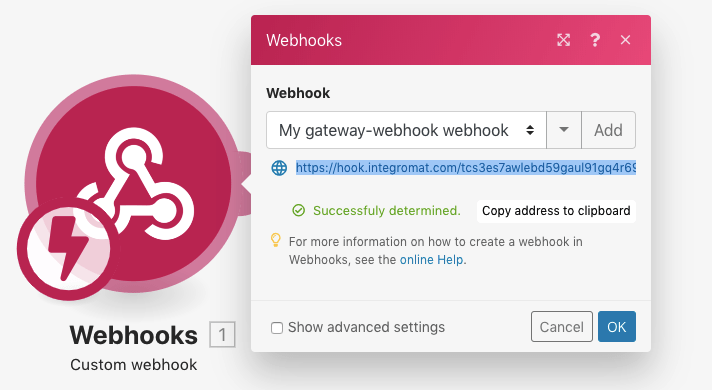Close the Webhooks dialog
Image resolution: width=712 pixels, height=390 pixels.
[x=625, y=40]
